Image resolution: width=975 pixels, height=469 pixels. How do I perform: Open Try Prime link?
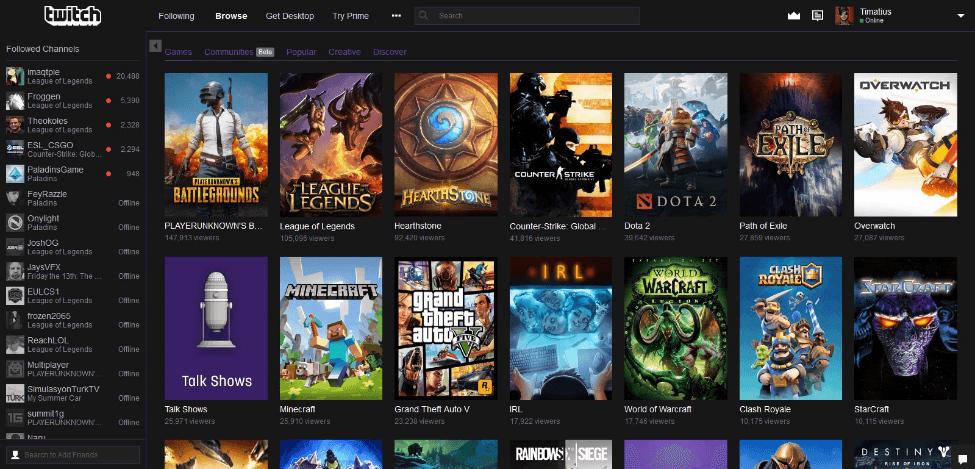tap(351, 16)
